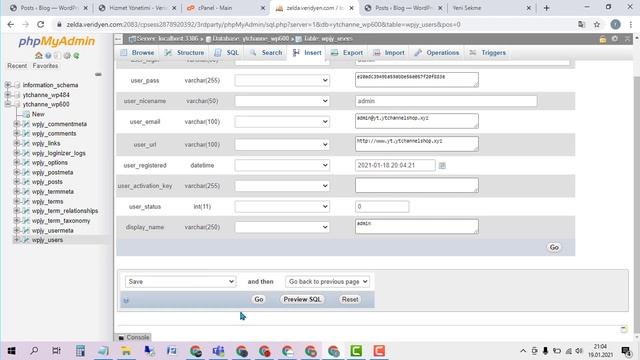Collapse the ytchanne_wp600 database node

pyautogui.click(x=8, y=104)
